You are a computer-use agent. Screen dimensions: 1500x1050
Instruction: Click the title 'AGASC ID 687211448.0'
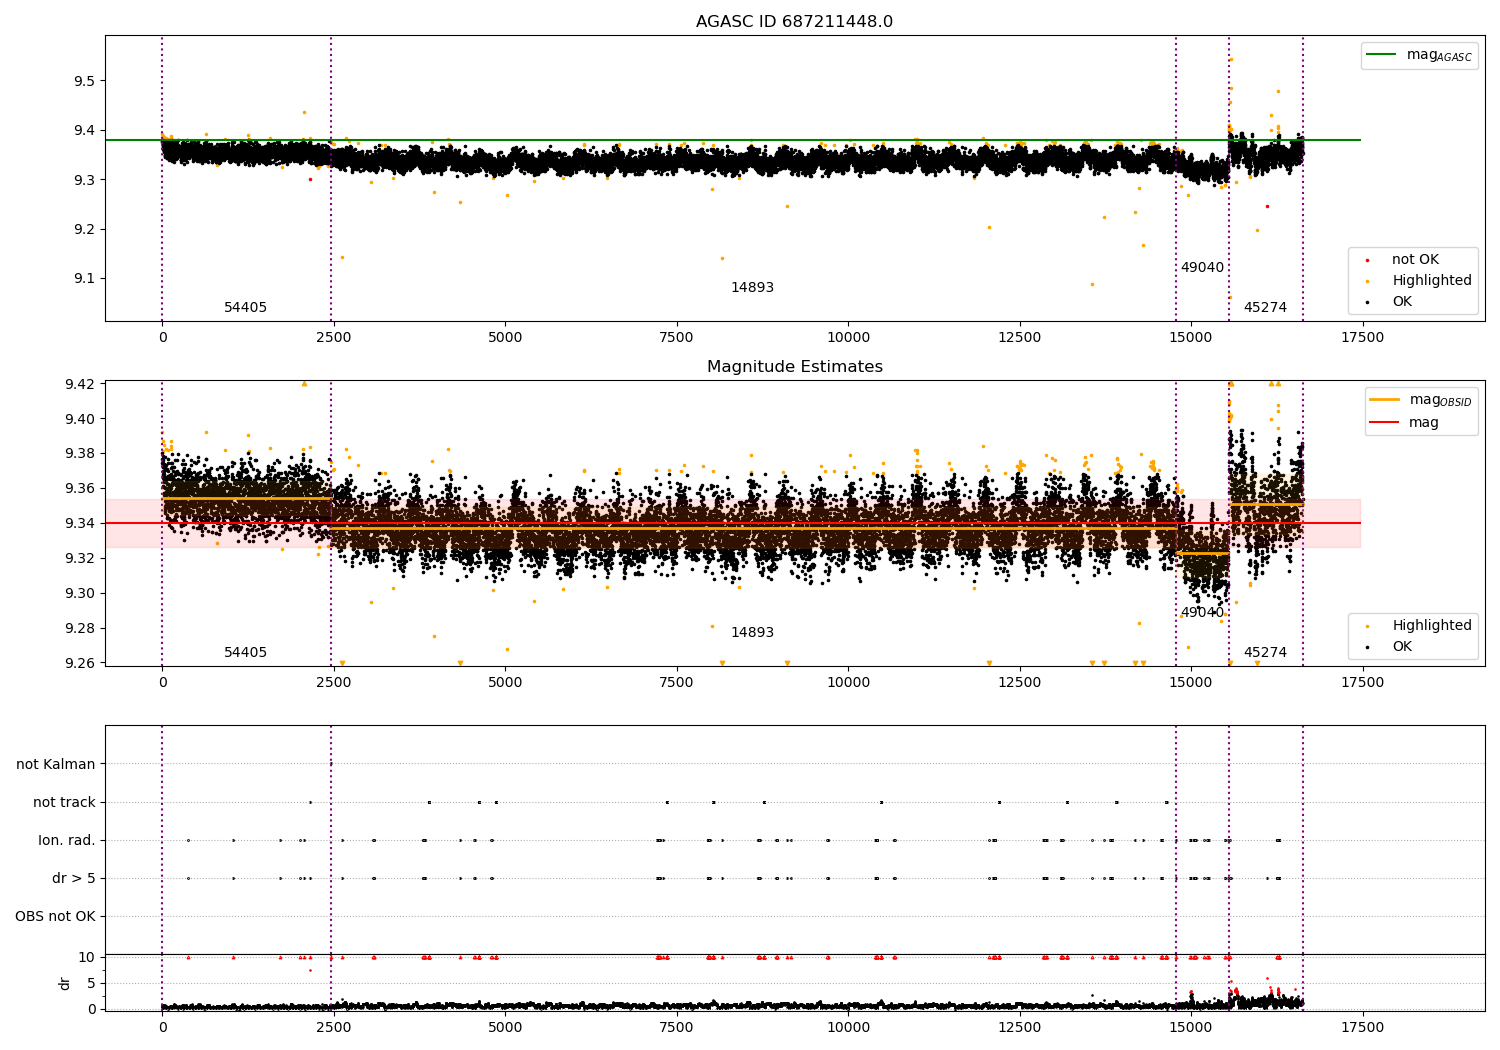pyautogui.click(x=794, y=22)
